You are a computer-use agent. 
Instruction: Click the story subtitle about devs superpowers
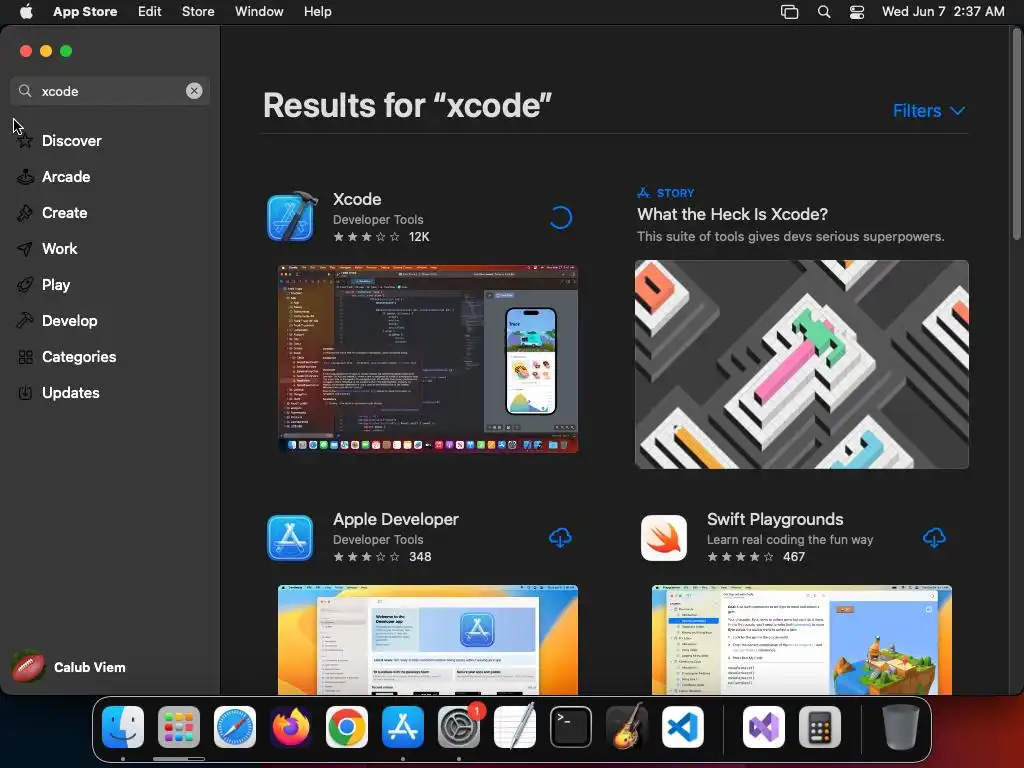pos(790,236)
